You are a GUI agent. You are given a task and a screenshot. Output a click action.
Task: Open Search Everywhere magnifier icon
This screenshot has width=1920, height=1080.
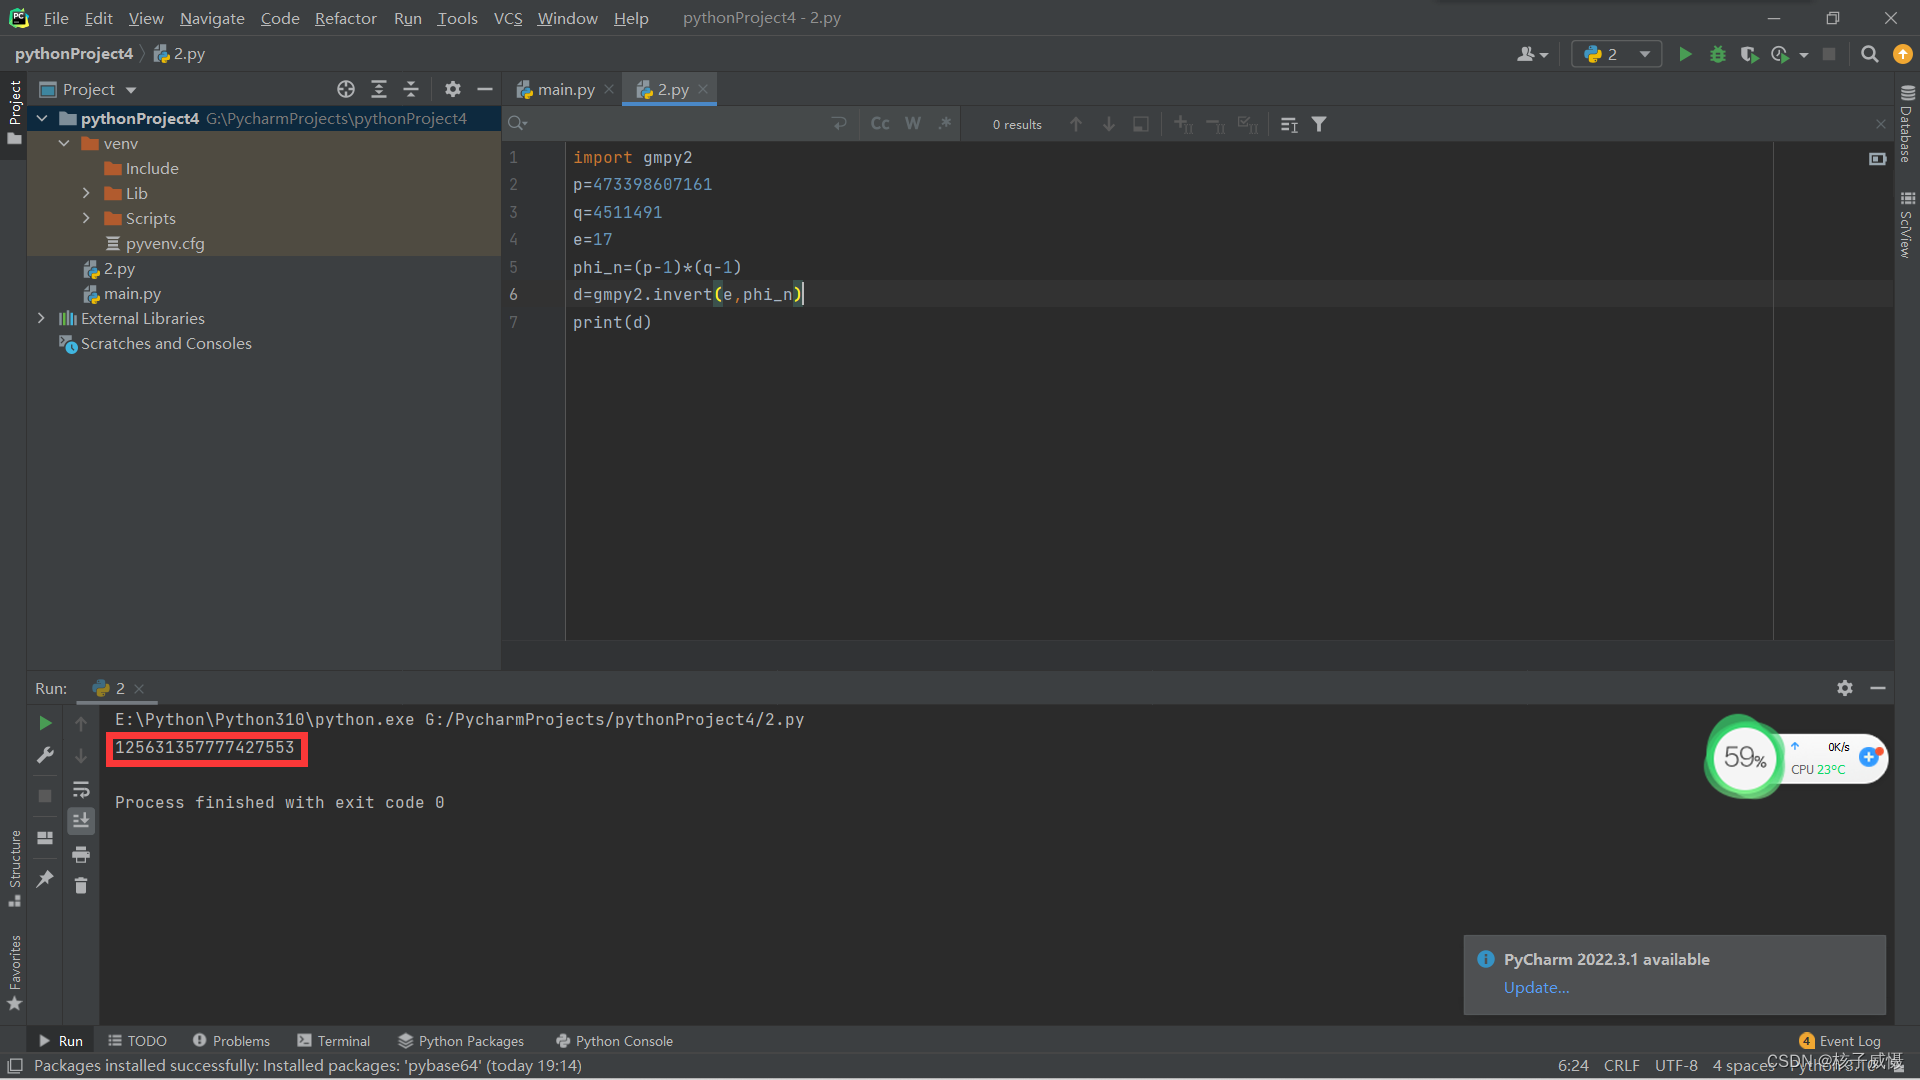point(1869,54)
